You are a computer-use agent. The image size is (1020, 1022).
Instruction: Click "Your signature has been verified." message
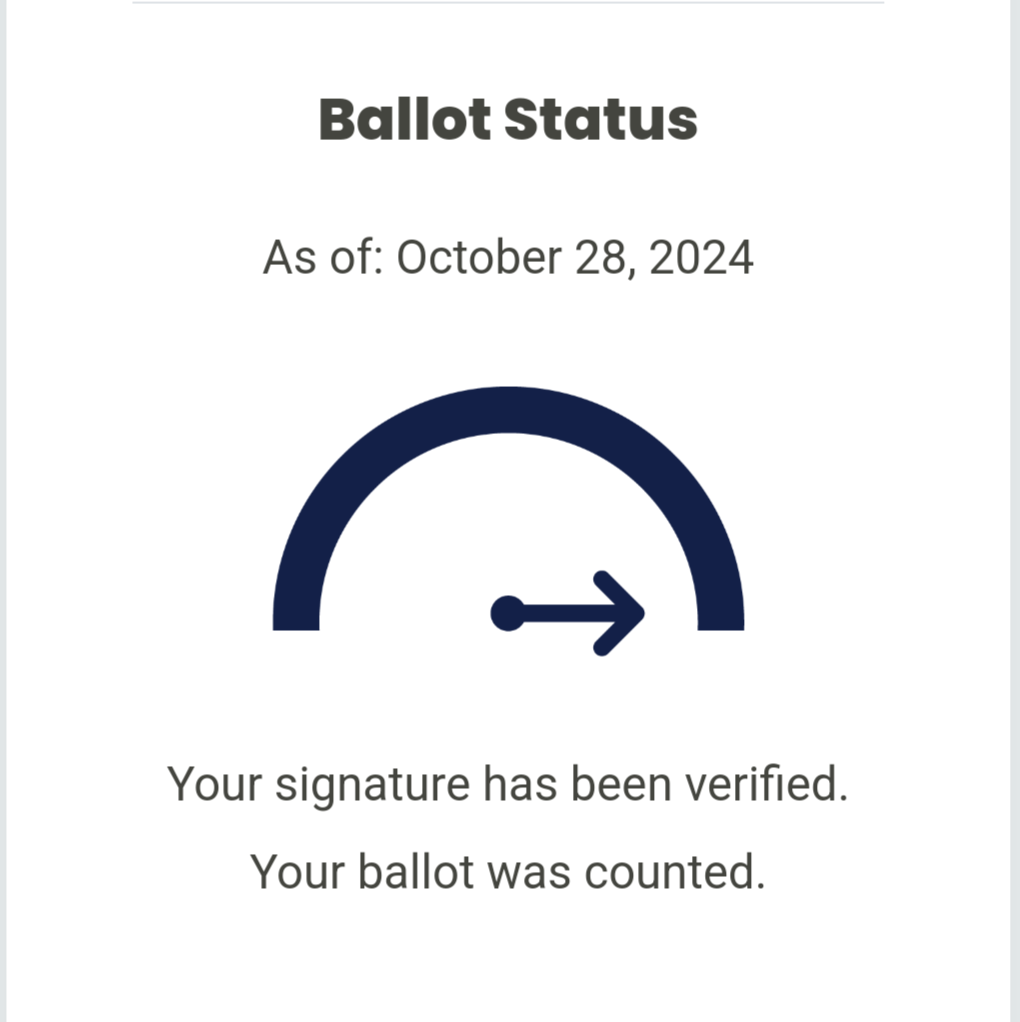(x=508, y=785)
